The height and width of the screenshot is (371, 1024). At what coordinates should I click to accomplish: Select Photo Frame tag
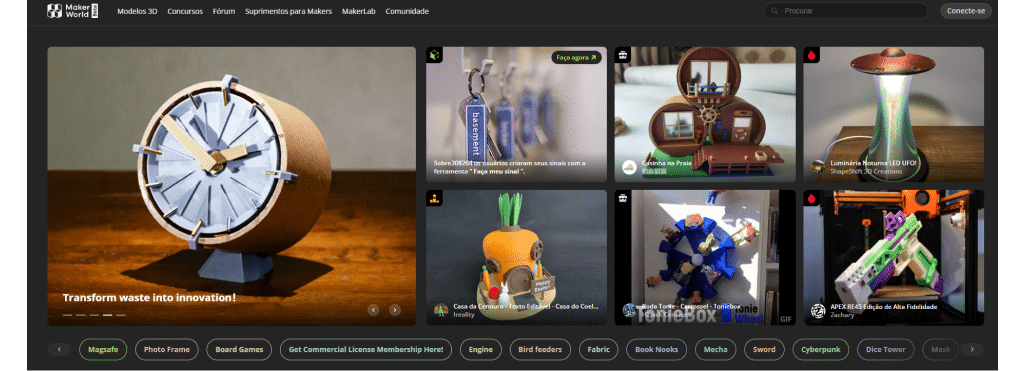(x=167, y=349)
